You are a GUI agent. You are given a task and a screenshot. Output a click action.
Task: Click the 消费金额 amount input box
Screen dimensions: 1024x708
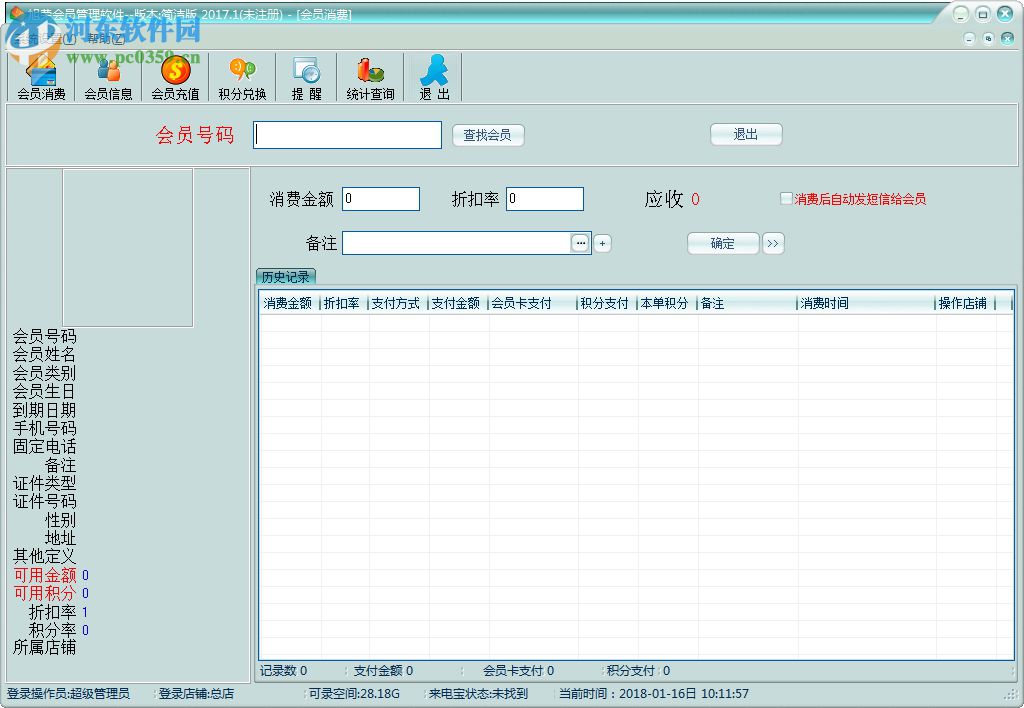click(x=381, y=198)
